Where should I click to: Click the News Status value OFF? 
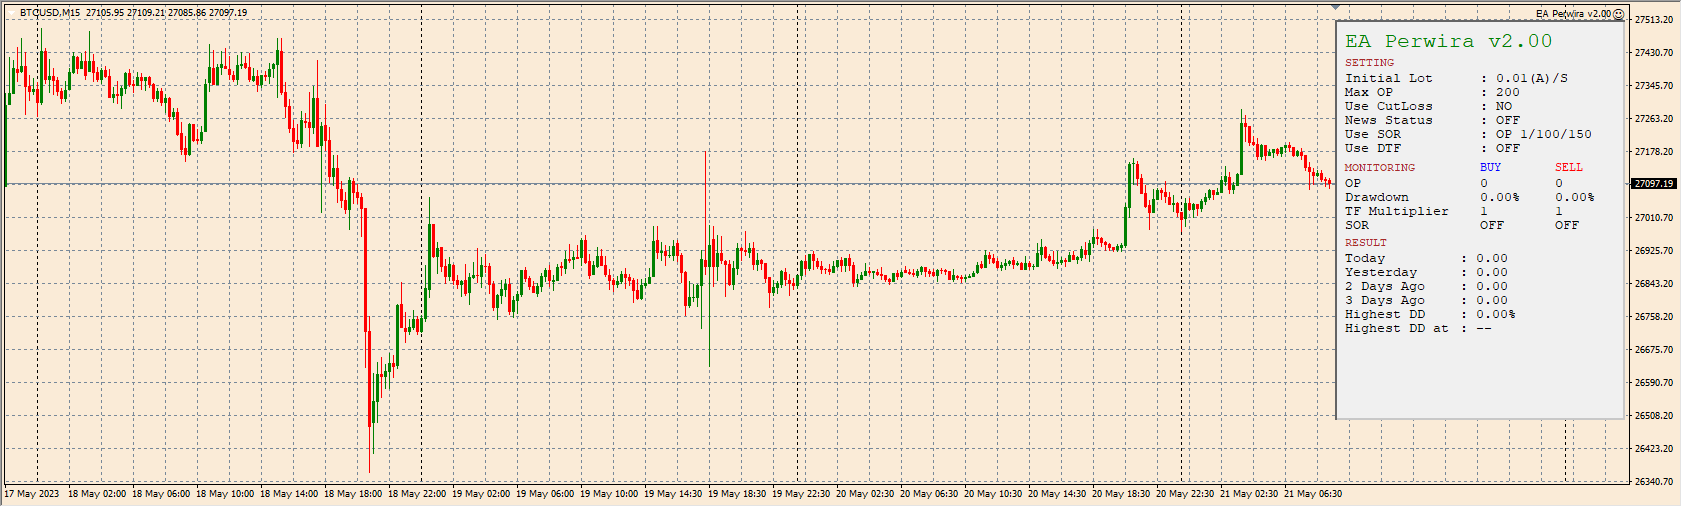(1508, 120)
